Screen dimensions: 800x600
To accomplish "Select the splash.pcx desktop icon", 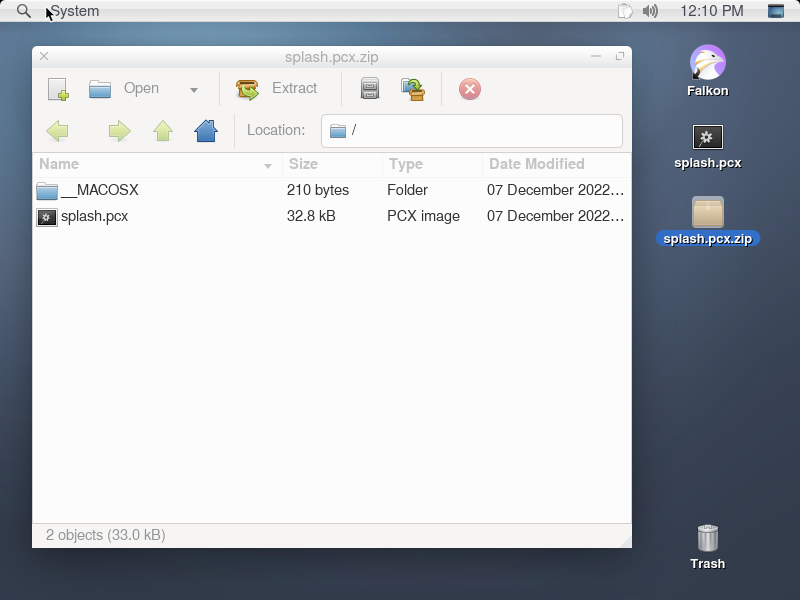I will point(708,147).
